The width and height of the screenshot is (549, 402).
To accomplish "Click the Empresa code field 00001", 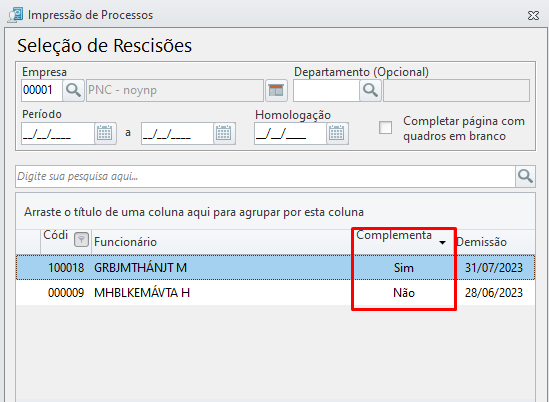I will tap(42, 90).
